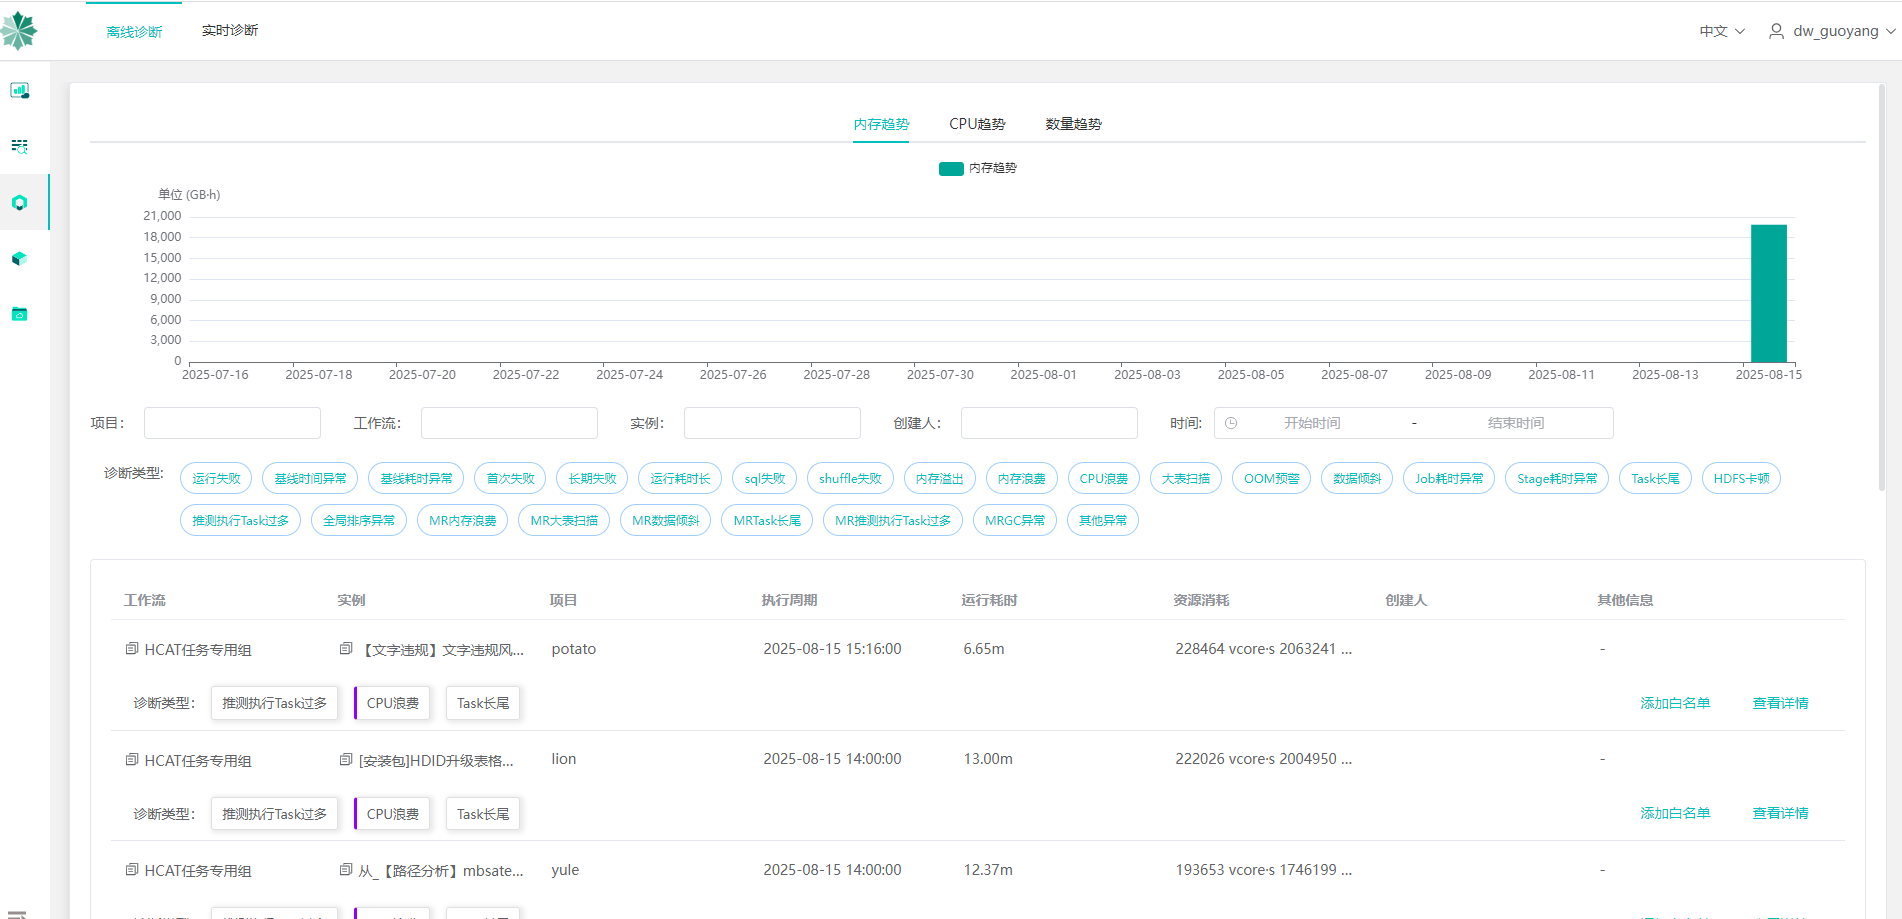Select 数据倾斜 filter tag

(1357, 478)
